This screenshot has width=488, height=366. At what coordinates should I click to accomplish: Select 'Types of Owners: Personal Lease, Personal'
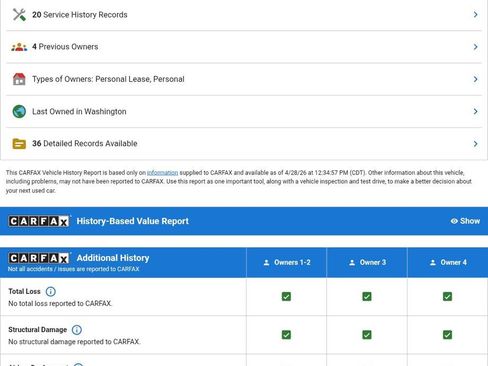click(108, 79)
